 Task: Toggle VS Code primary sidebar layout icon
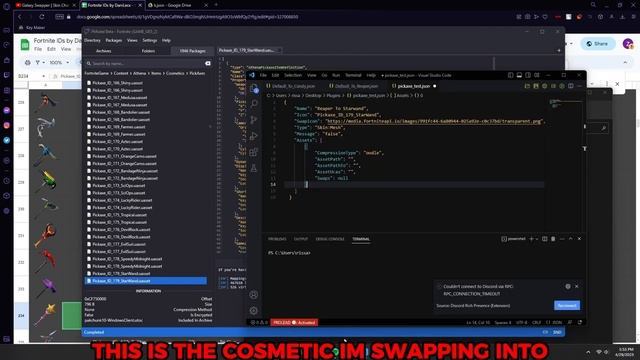point(511,75)
